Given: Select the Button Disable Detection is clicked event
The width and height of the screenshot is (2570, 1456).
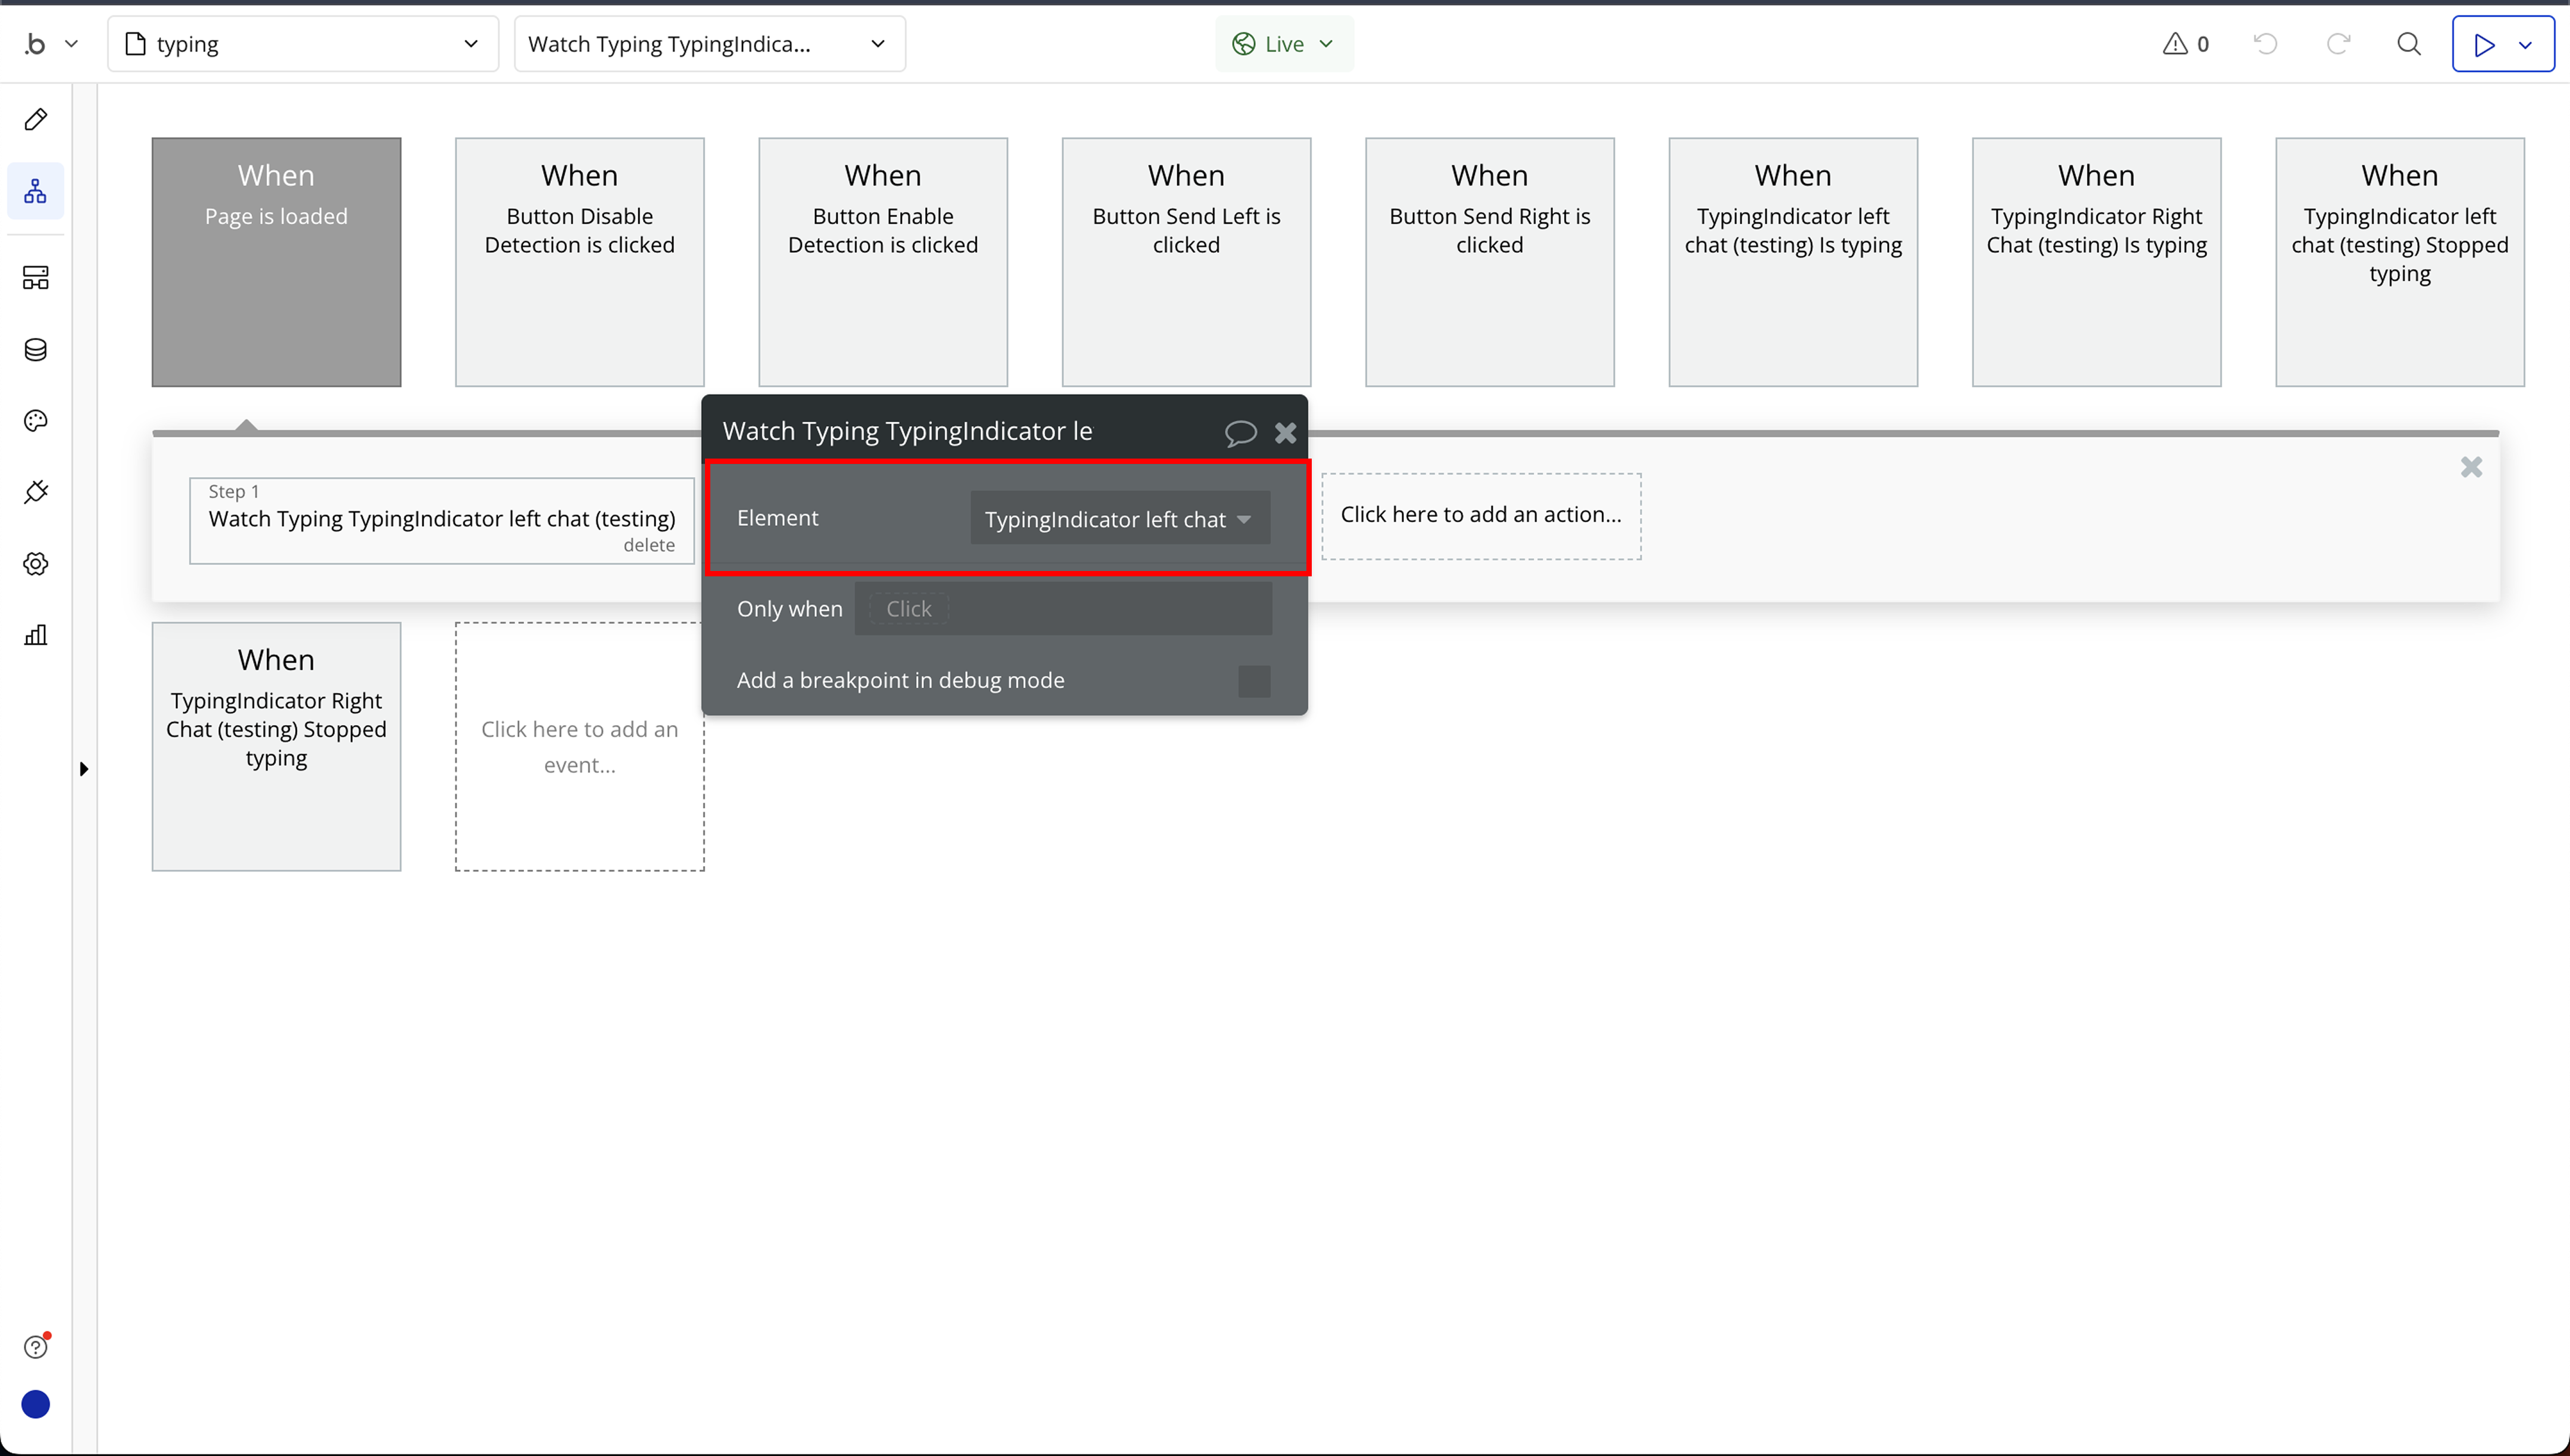Looking at the screenshot, I should (579, 262).
